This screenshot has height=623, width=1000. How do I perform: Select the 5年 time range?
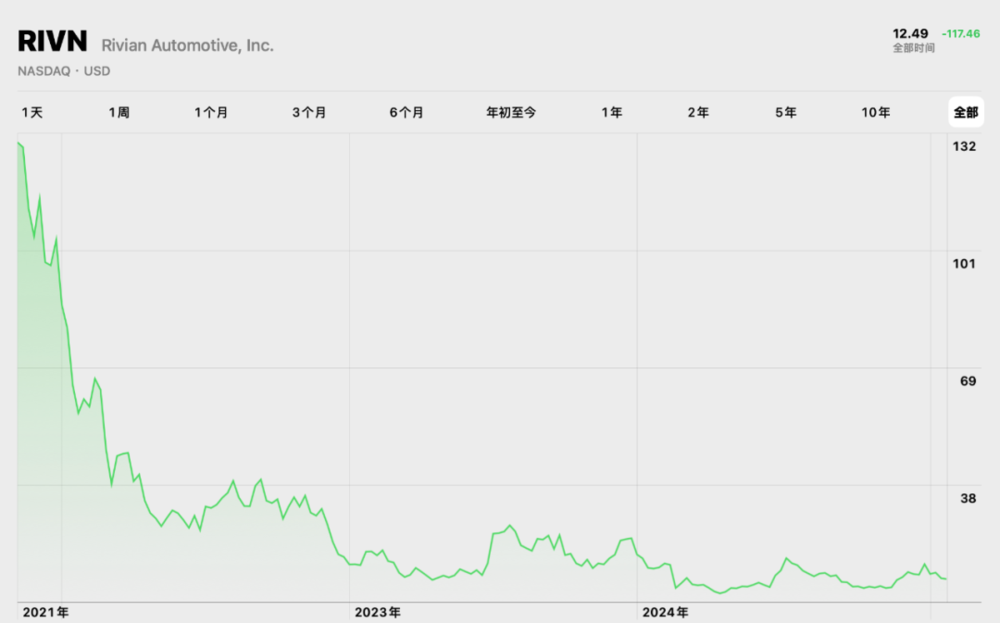tap(784, 112)
